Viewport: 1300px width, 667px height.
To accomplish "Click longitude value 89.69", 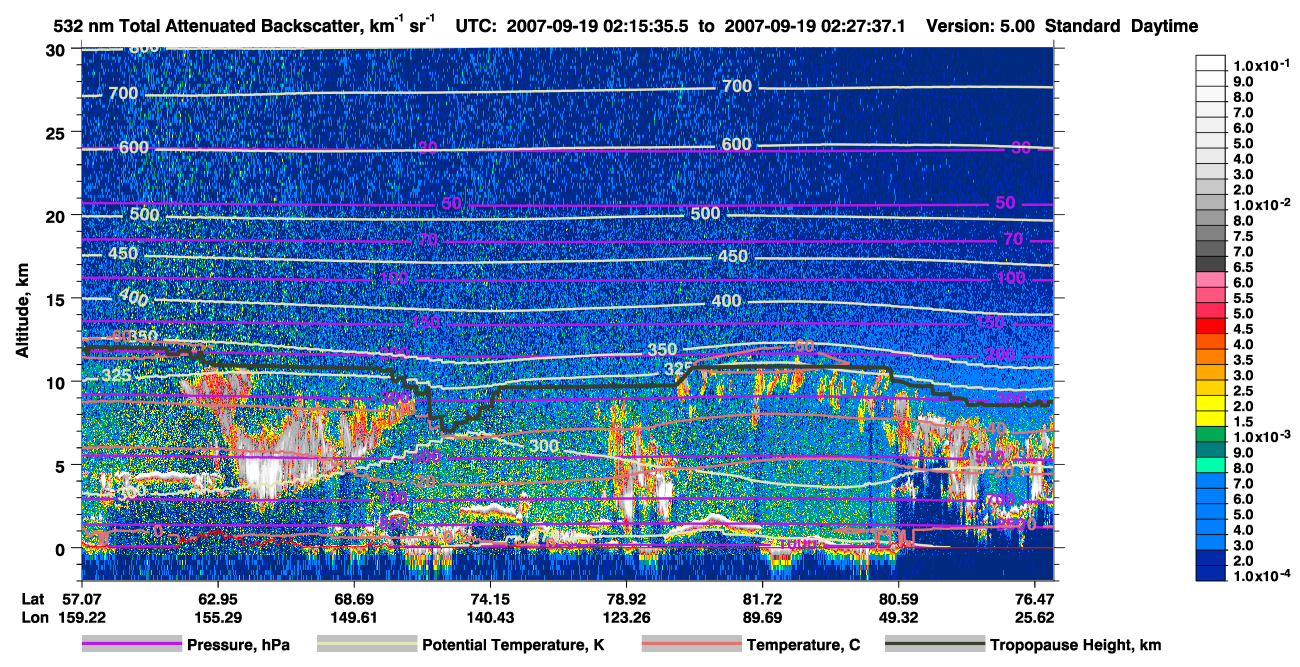I will (762, 617).
